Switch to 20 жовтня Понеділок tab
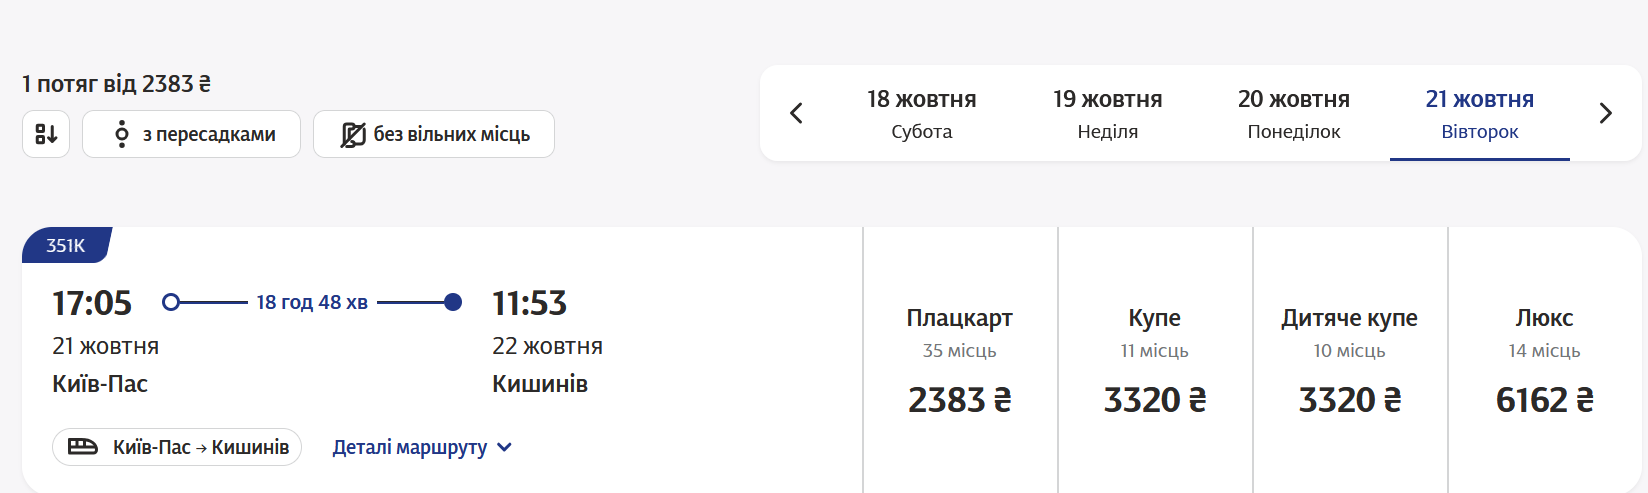This screenshot has width=1648, height=493. tap(1293, 113)
